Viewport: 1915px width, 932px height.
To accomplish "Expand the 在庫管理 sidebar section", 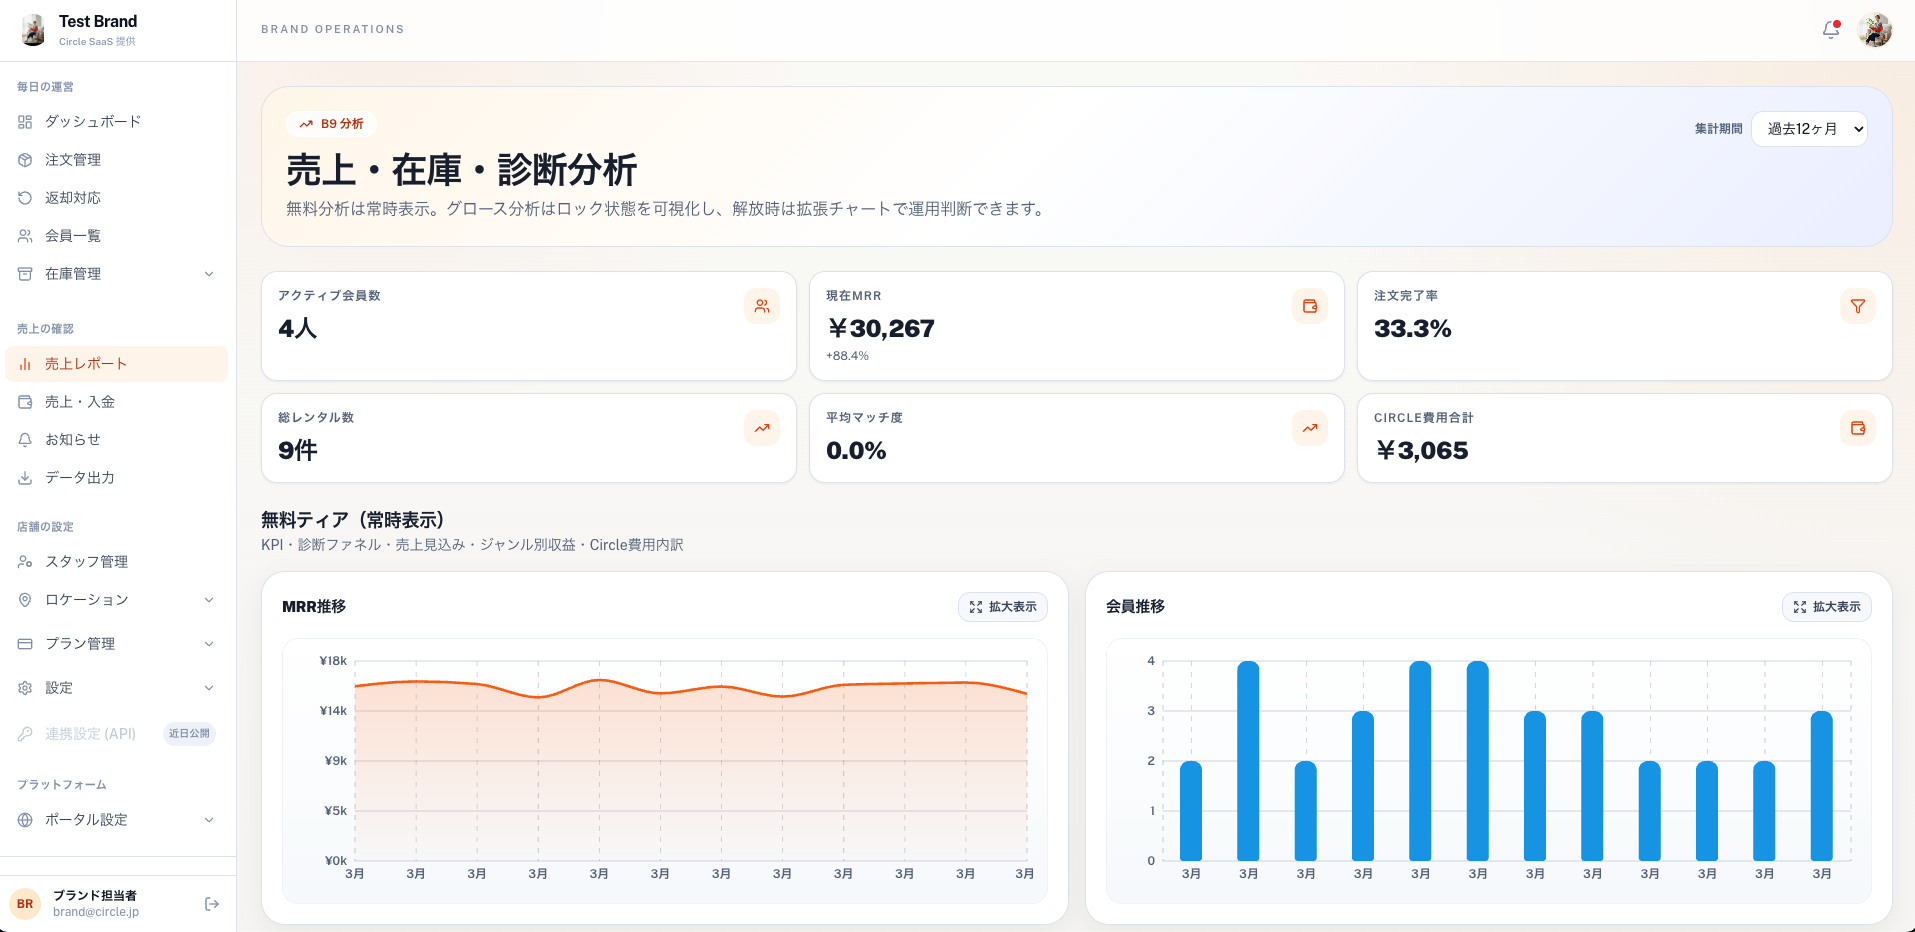I will 116,274.
